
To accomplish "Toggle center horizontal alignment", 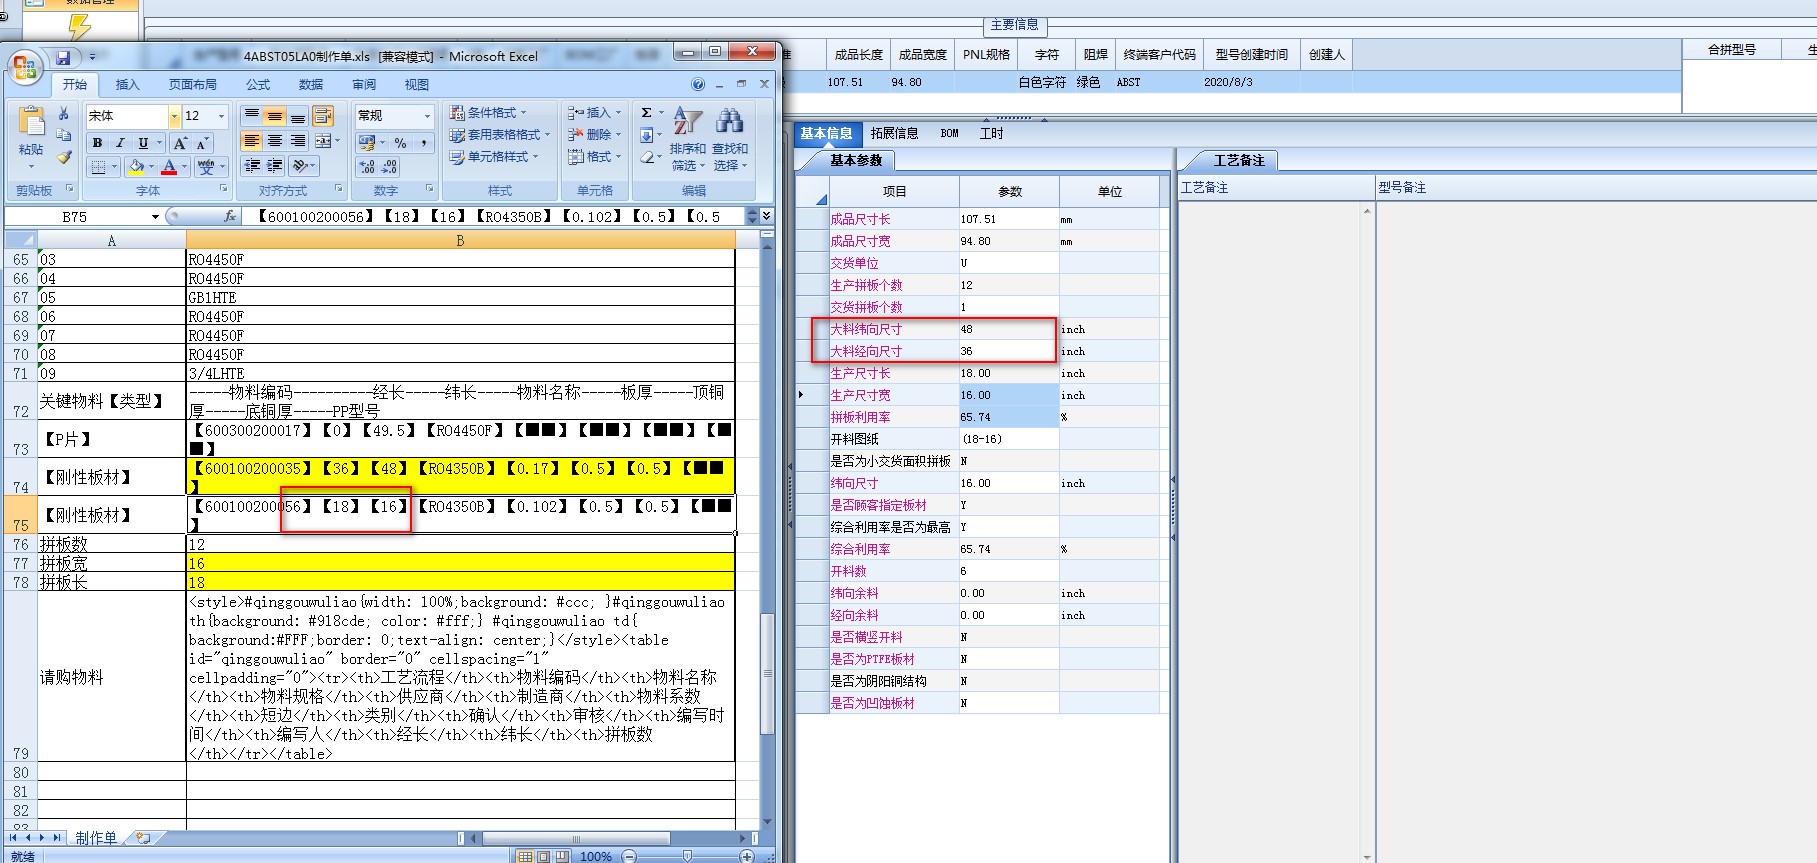I will (x=275, y=141).
